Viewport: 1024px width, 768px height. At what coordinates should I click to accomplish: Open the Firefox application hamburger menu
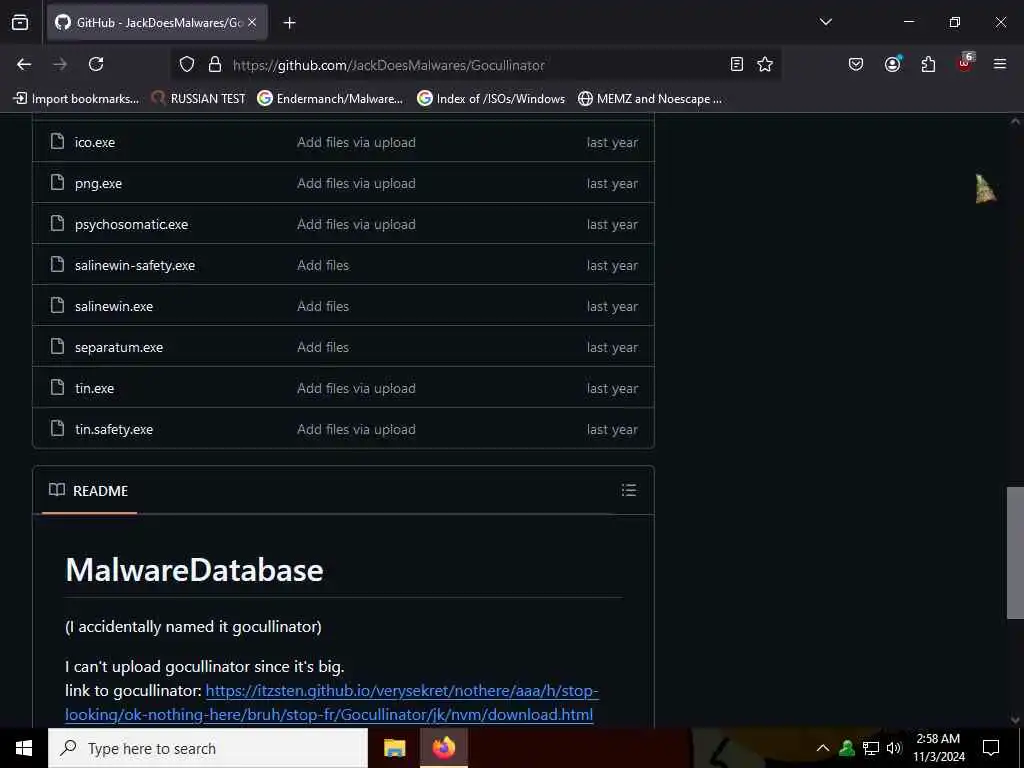pyautogui.click(x=1000, y=64)
